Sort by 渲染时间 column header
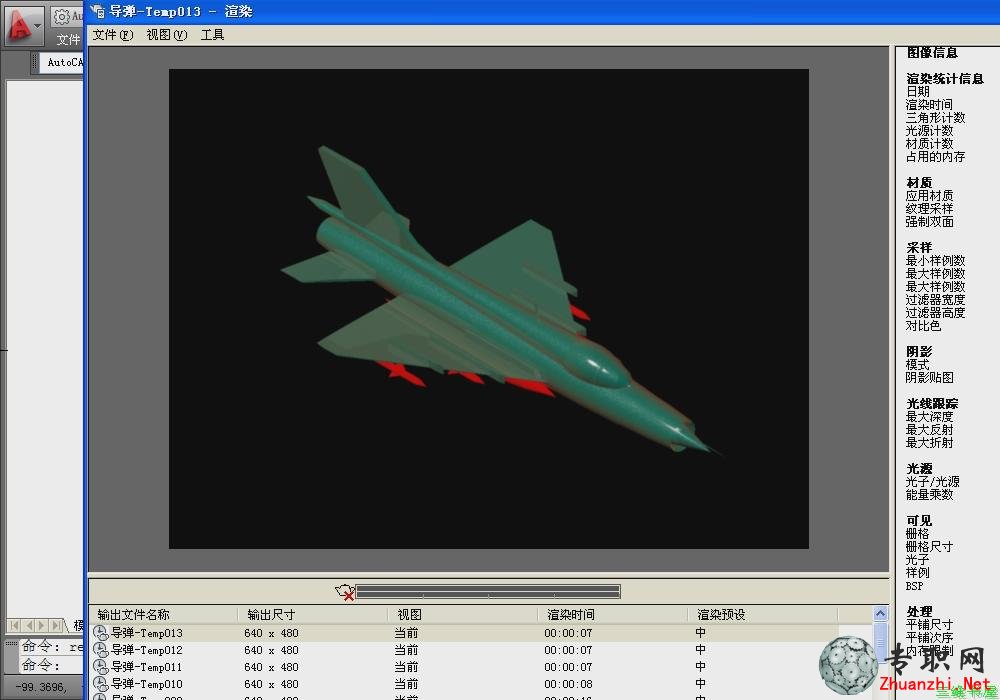 click(612, 615)
